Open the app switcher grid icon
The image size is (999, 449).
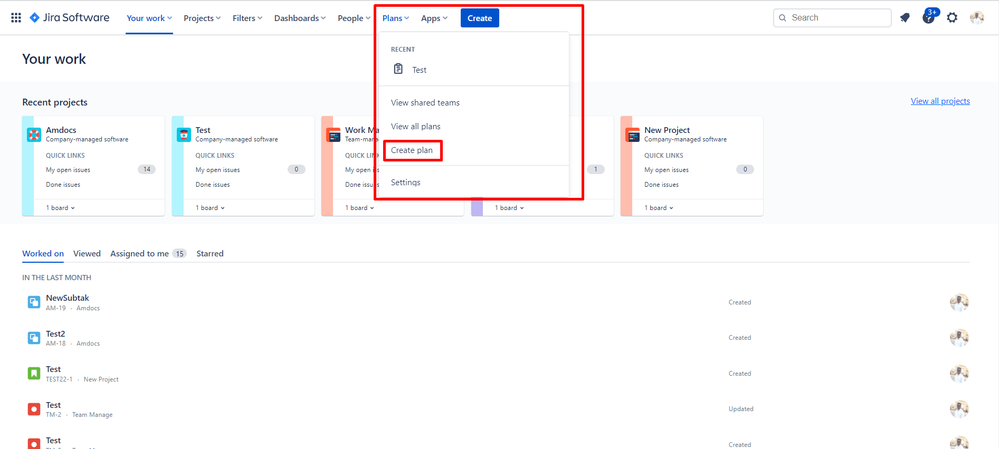point(16,18)
